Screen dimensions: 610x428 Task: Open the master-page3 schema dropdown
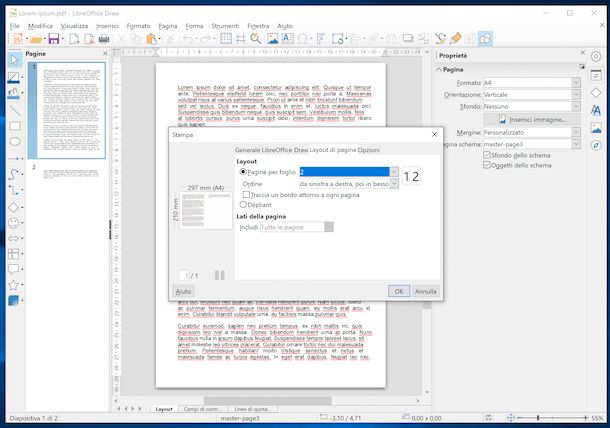tap(576, 144)
